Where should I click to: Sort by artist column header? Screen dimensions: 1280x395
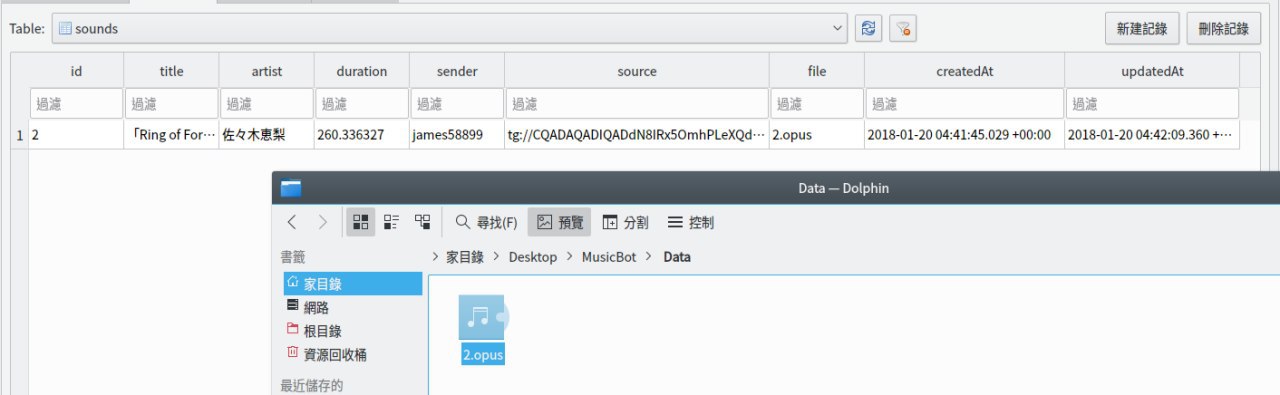pos(266,71)
